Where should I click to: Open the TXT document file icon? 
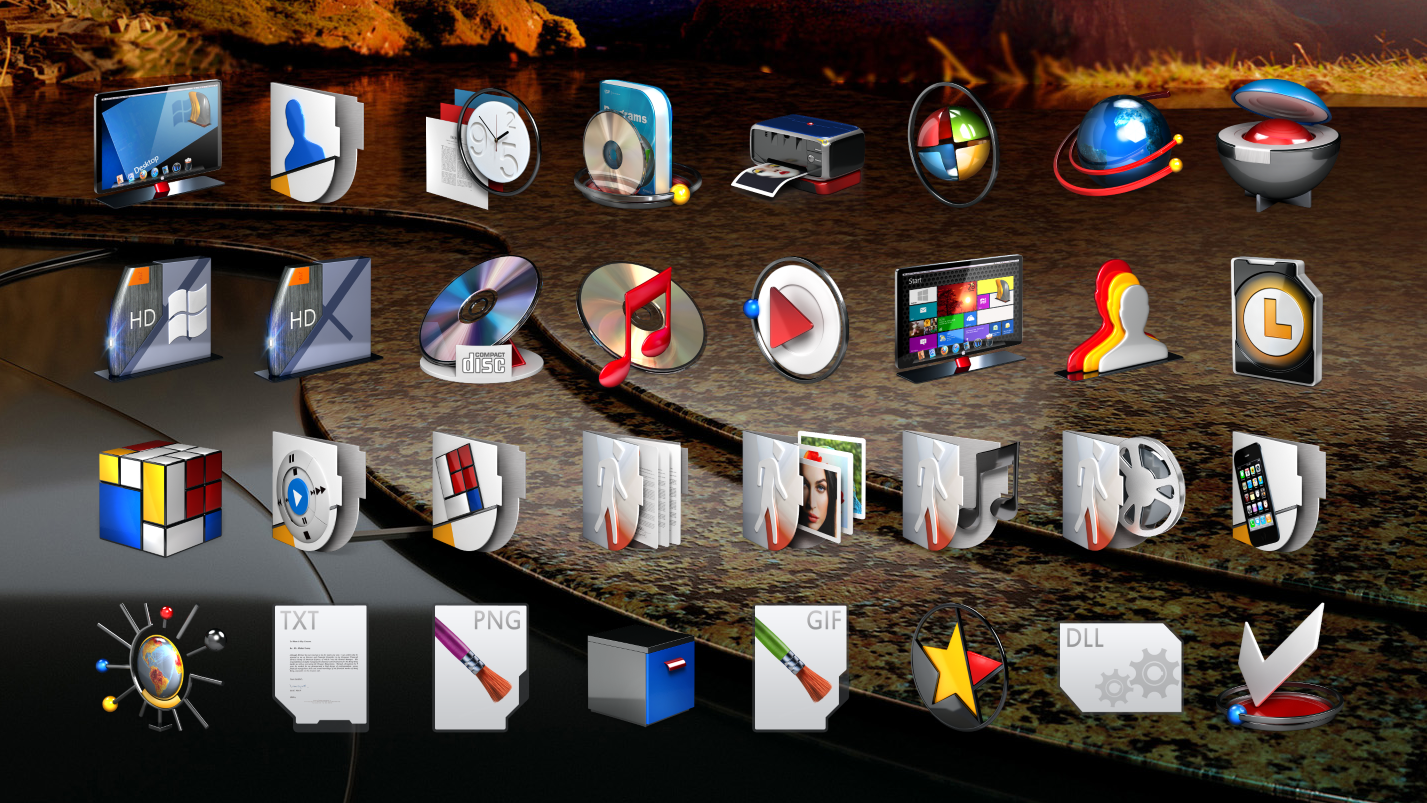(321, 665)
